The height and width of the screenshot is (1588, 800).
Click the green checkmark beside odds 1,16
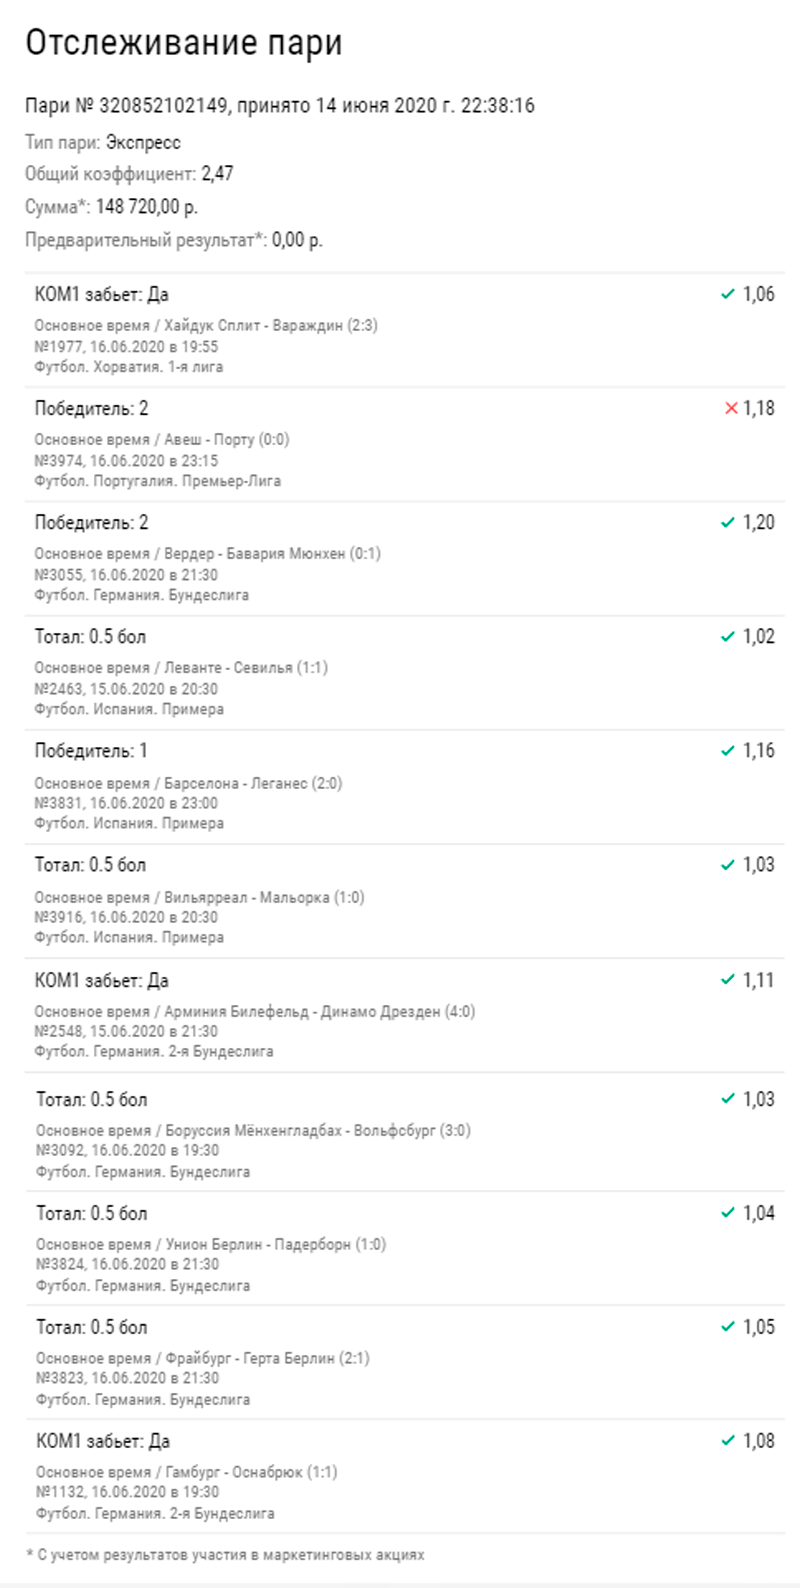(x=728, y=751)
